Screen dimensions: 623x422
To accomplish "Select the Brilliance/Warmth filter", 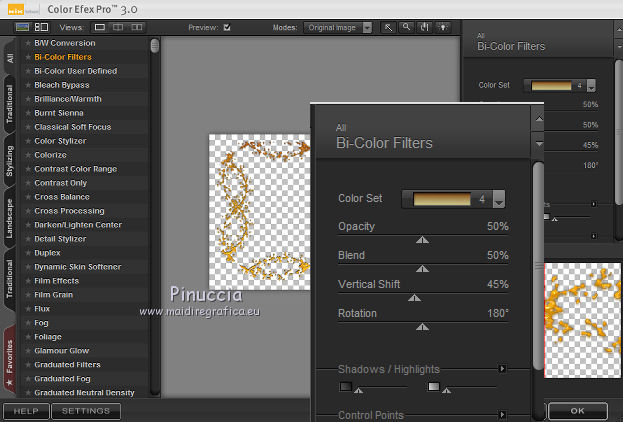I will tap(68, 99).
